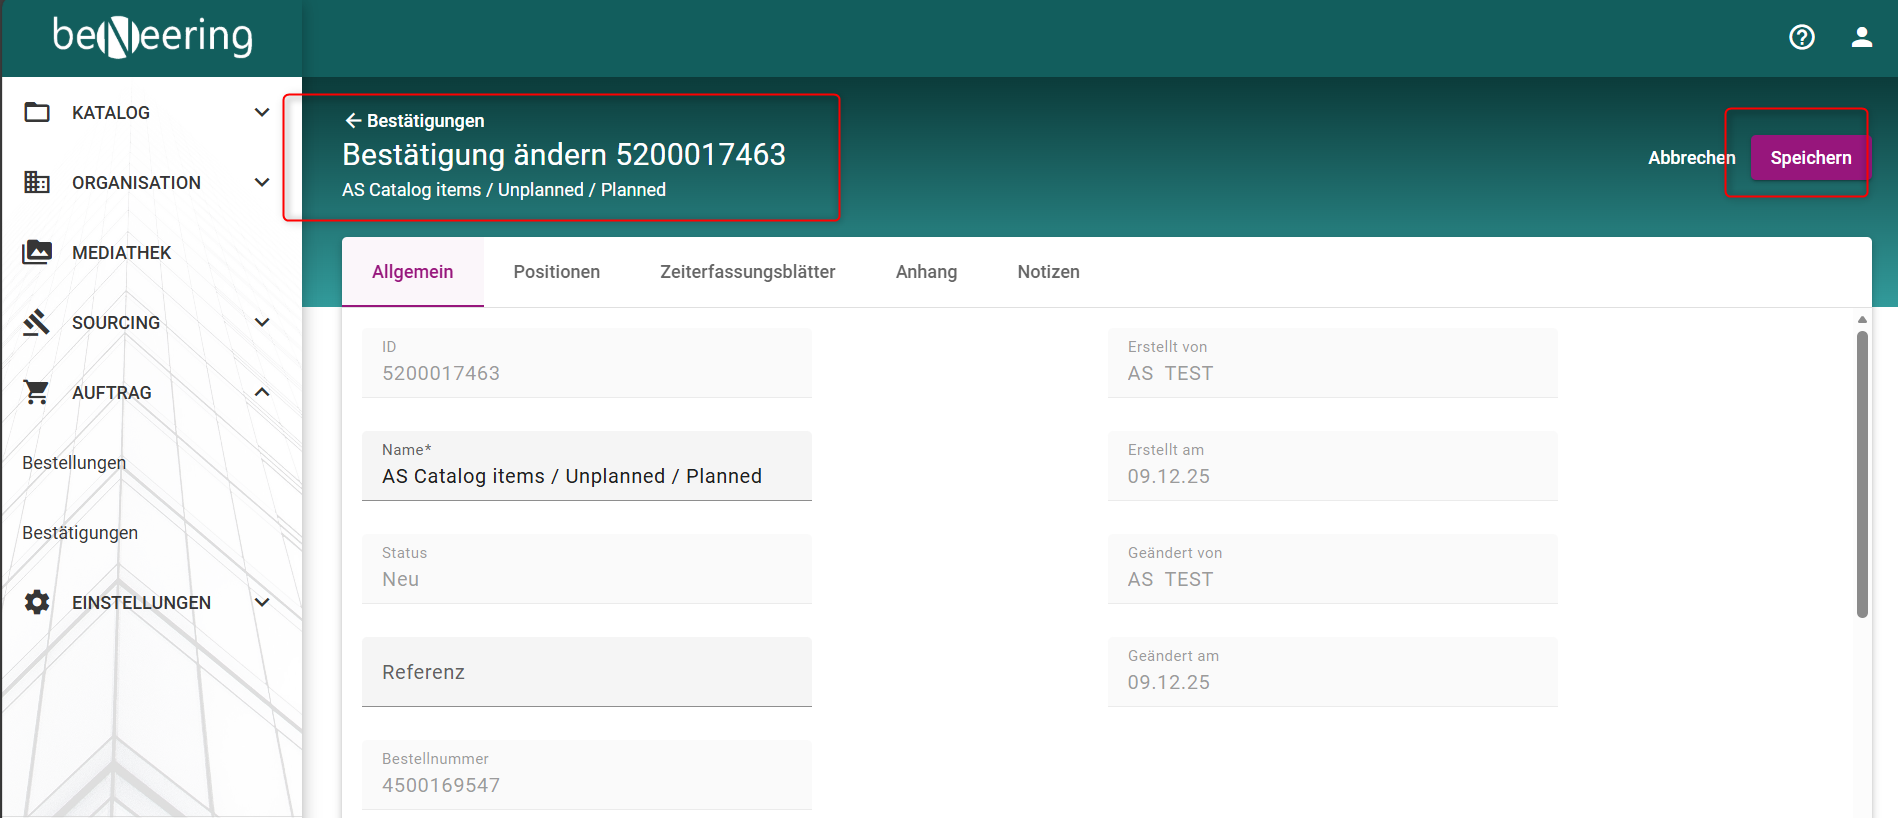The image size is (1898, 818).
Task: Click the Abbrechen button
Action: tap(1691, 158)
